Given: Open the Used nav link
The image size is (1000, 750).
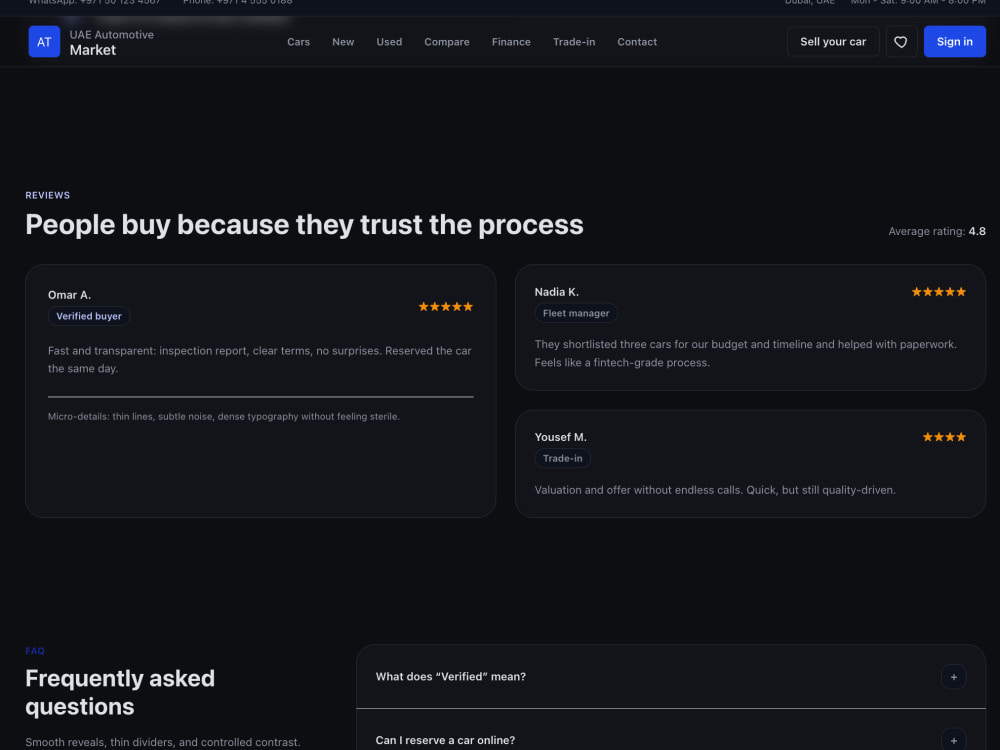Looking at the screenshot, I should [x=389, y=41].
